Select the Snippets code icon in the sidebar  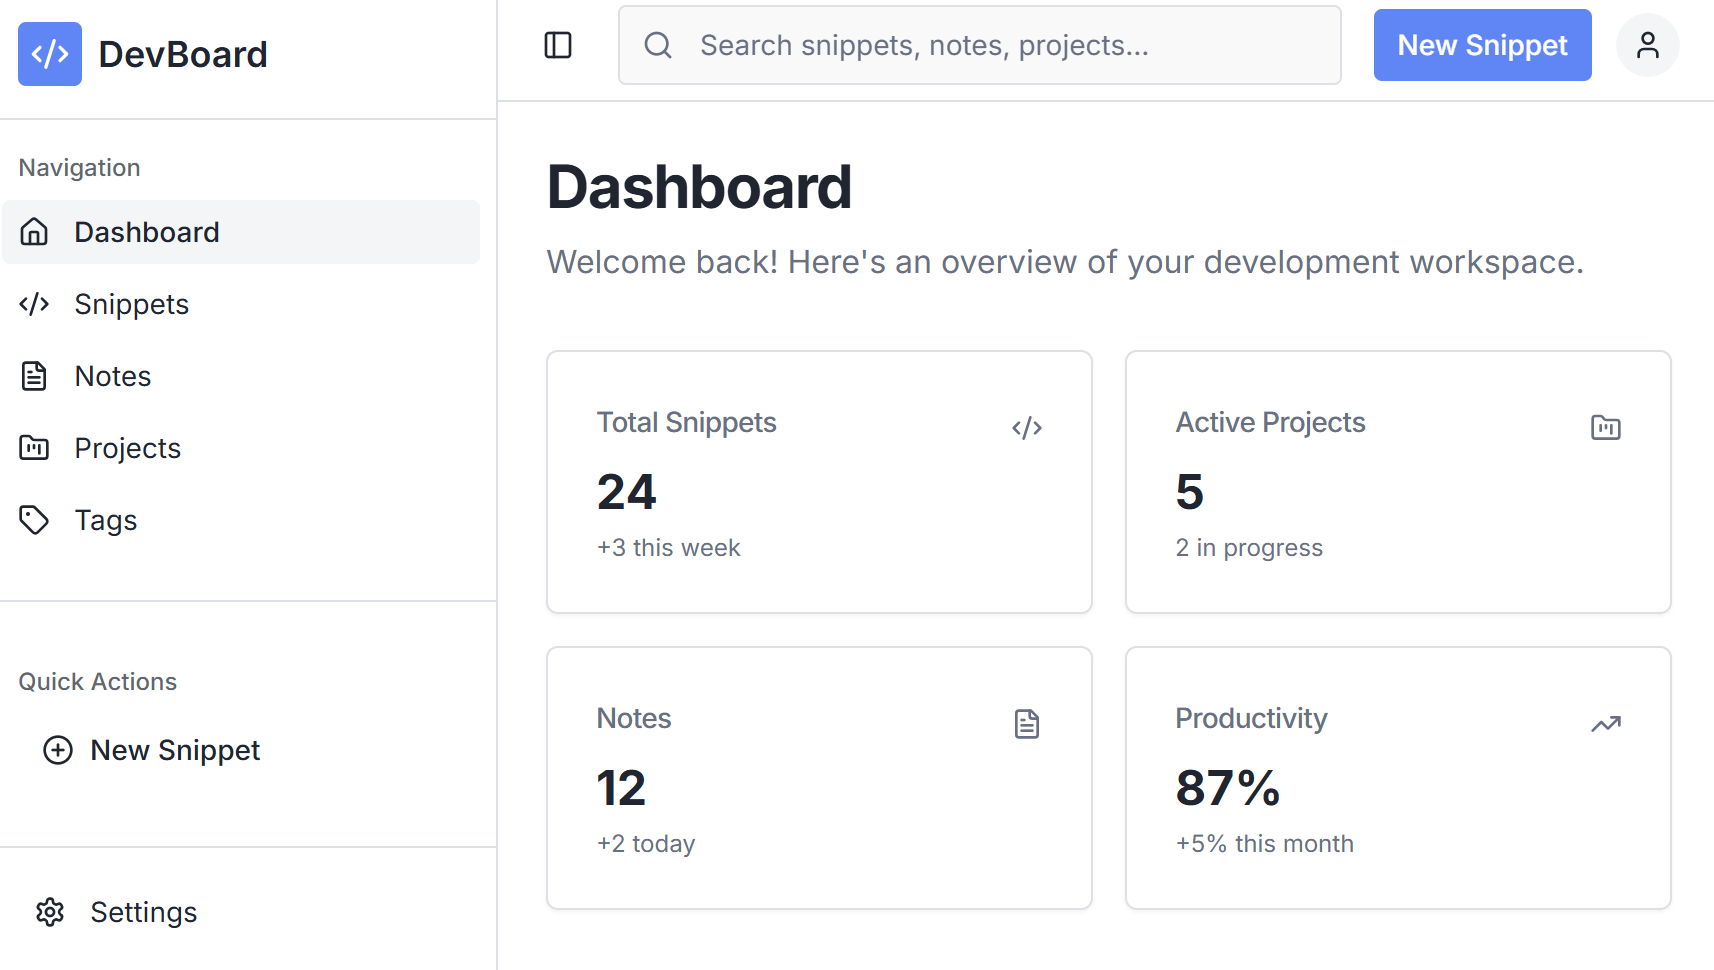[x=34, y=304]
